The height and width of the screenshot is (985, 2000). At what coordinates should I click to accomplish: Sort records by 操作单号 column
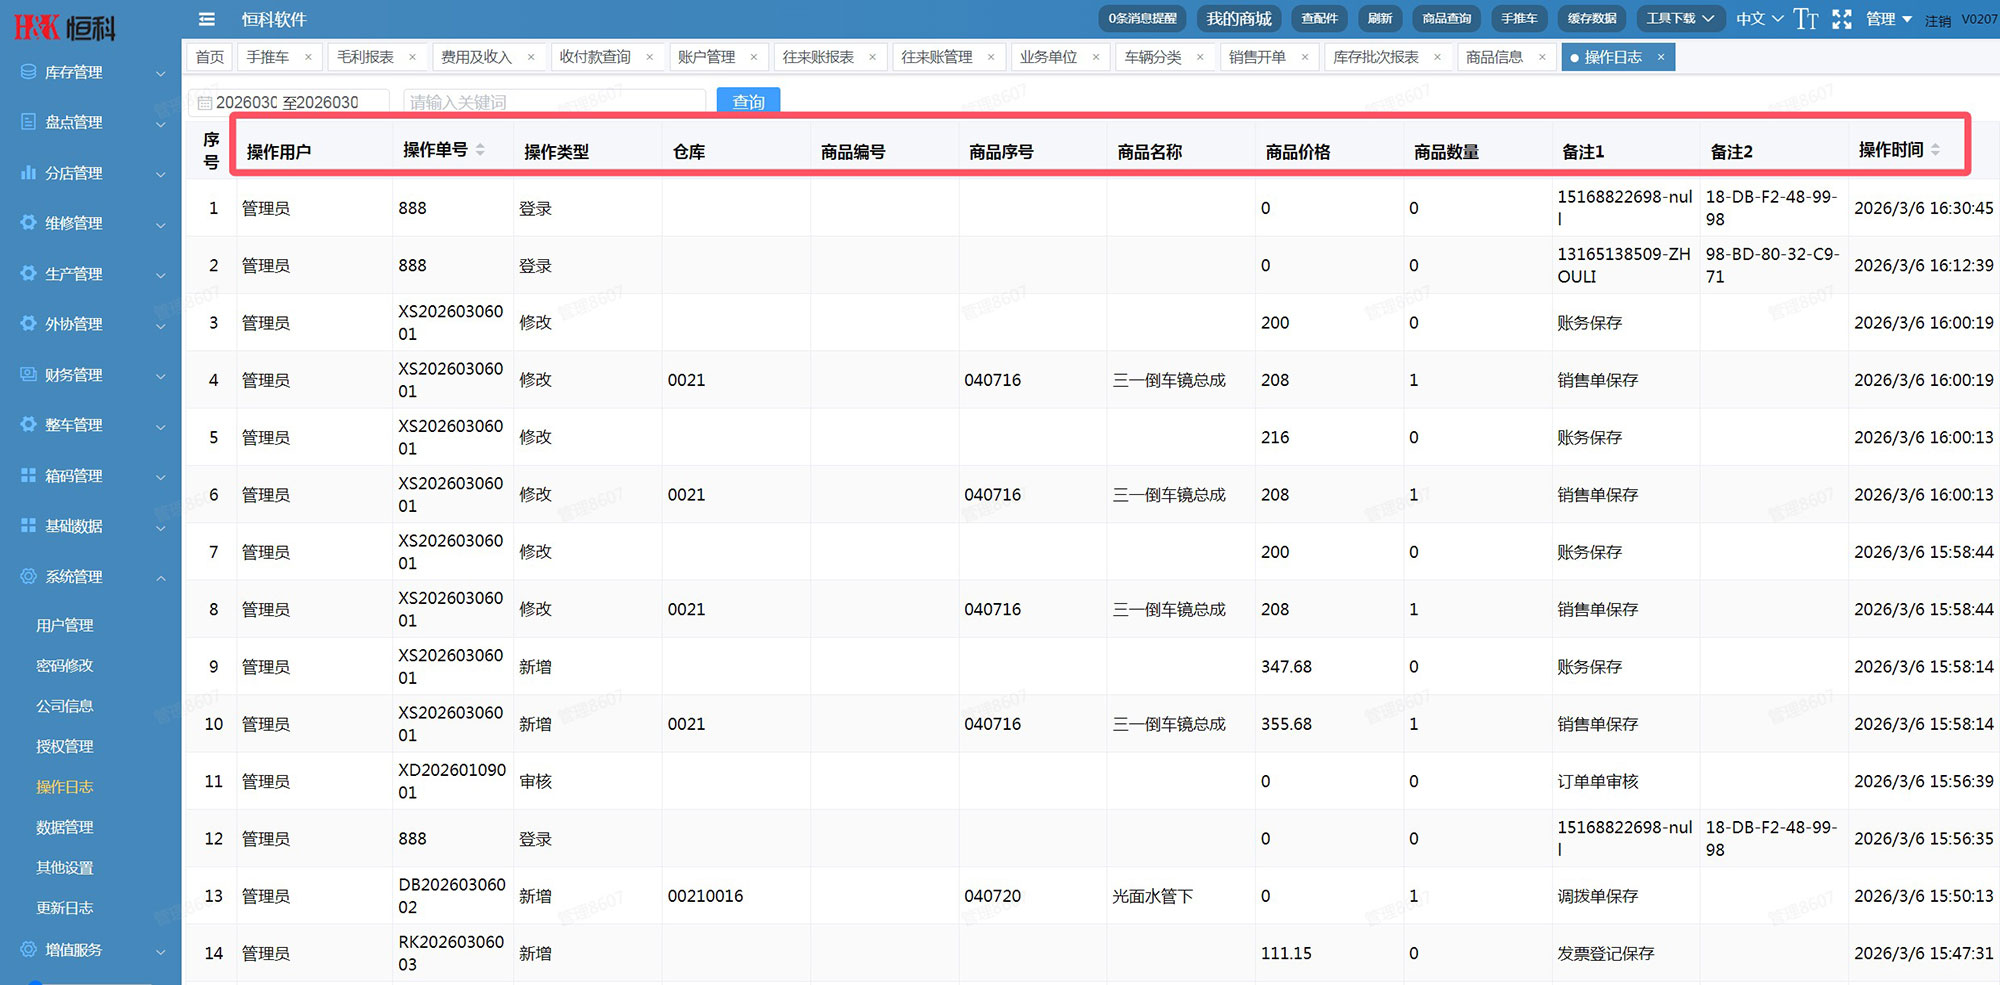tap(435, 150)
